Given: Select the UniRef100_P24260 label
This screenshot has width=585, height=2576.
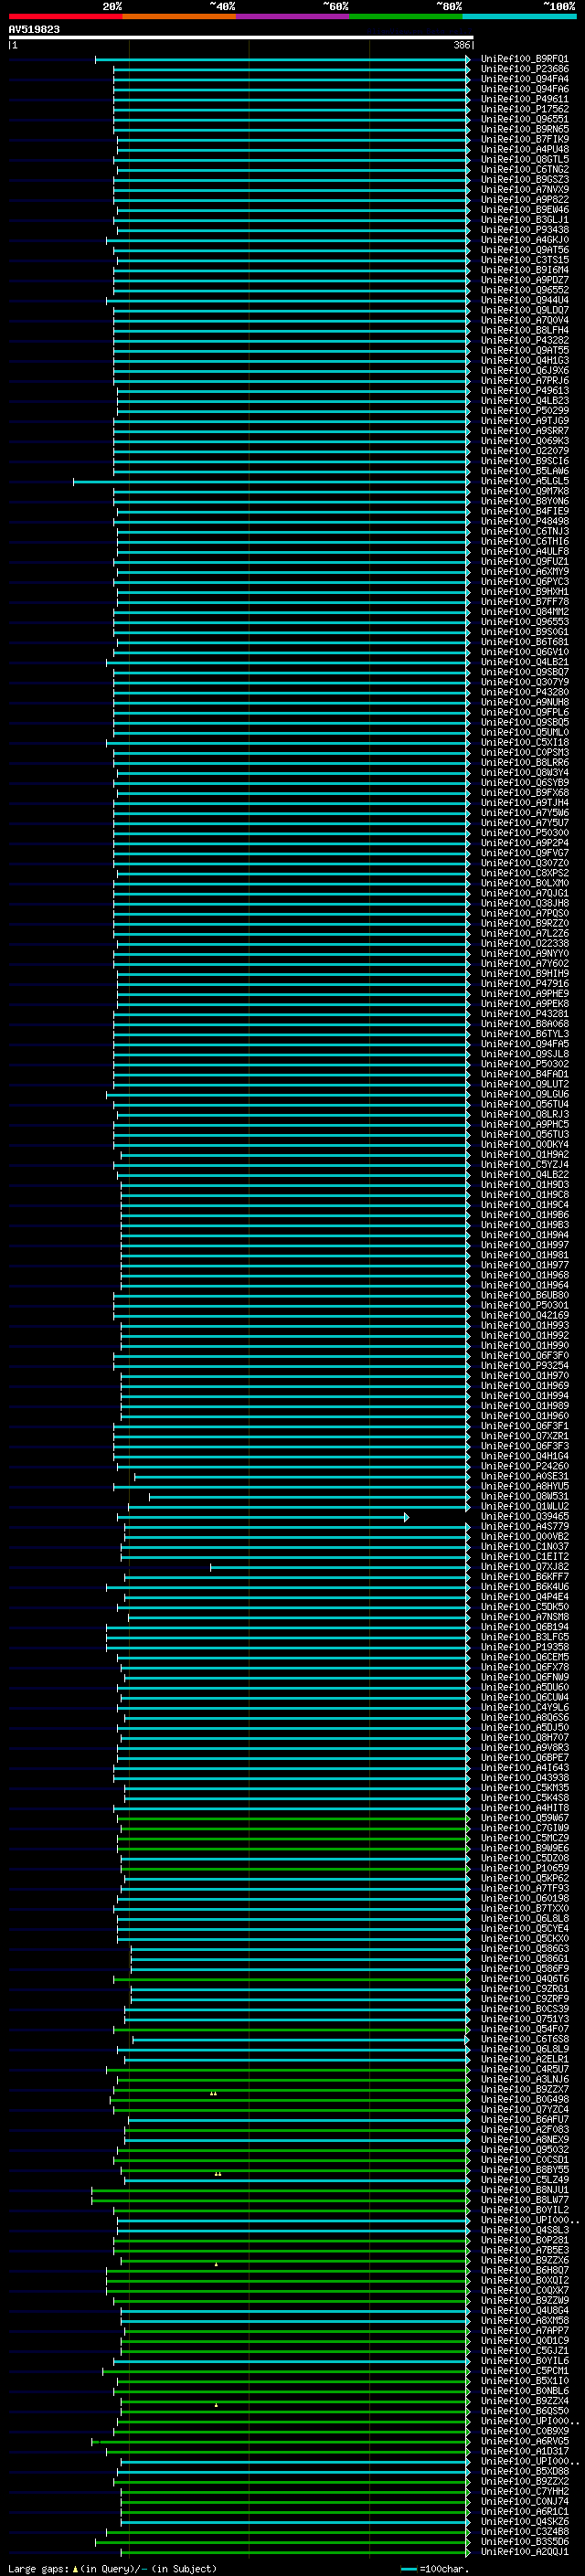Looking at the screenshot, I should tap(525, 1466).
